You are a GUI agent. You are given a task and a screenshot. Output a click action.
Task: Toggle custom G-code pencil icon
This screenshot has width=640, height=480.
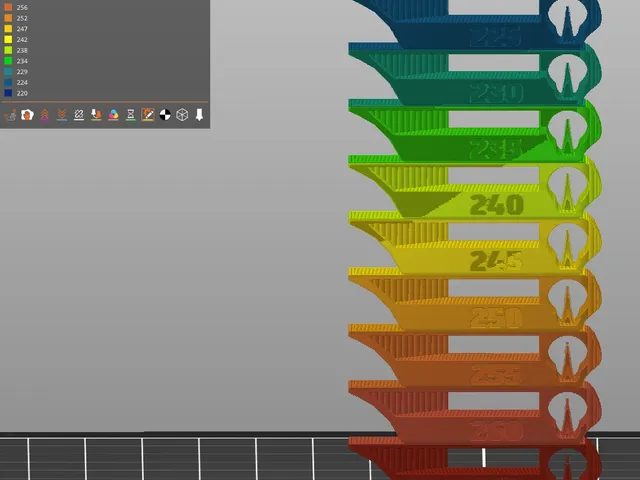point(148,115)
